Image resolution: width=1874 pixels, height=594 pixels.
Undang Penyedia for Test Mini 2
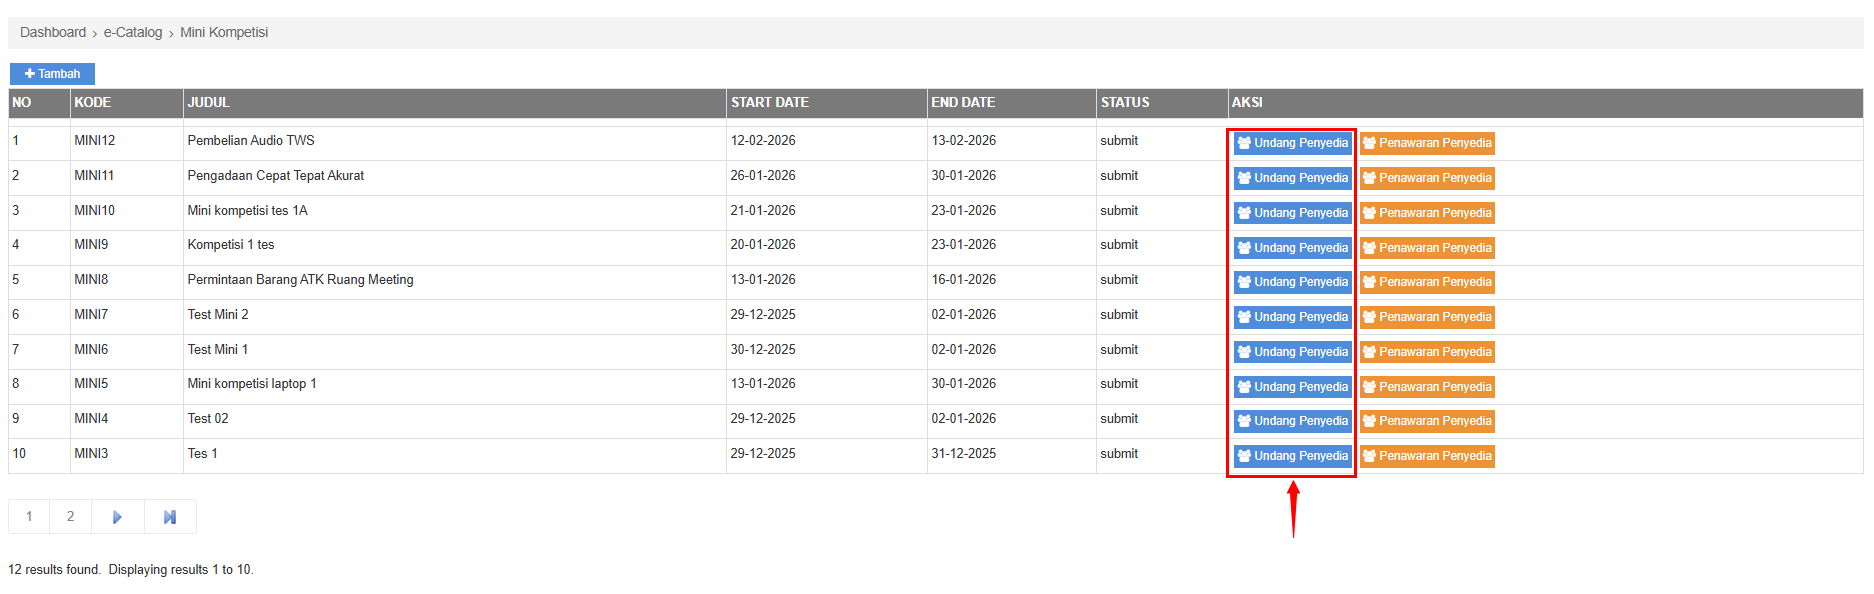pos(1292,317)
